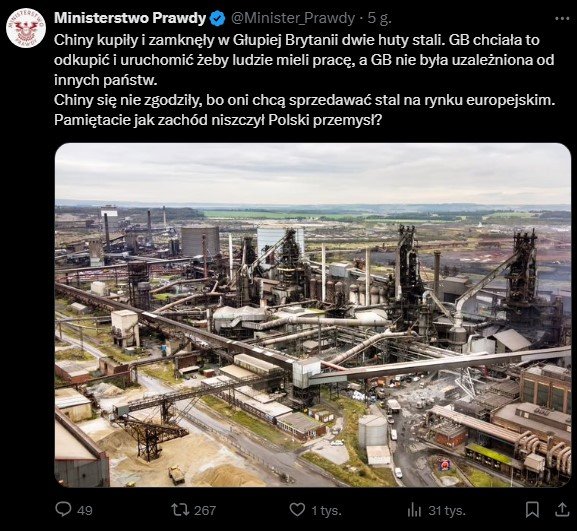
Task: Share post with upload arrow icon
Action: [x=562, y=510]
